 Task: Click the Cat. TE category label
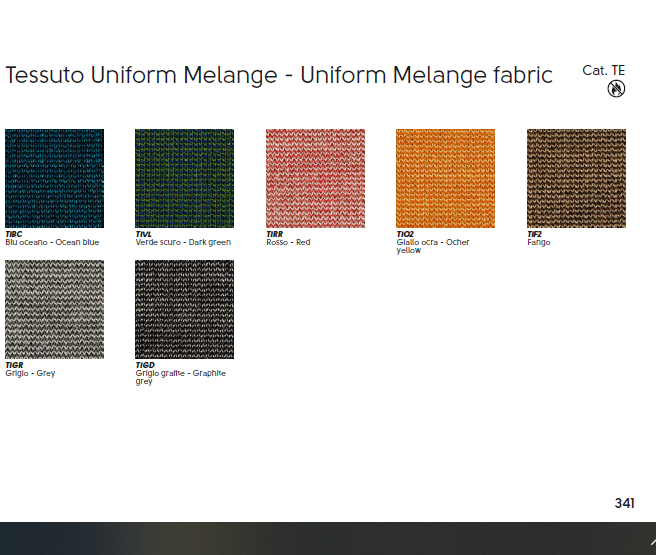click(604, 70)
